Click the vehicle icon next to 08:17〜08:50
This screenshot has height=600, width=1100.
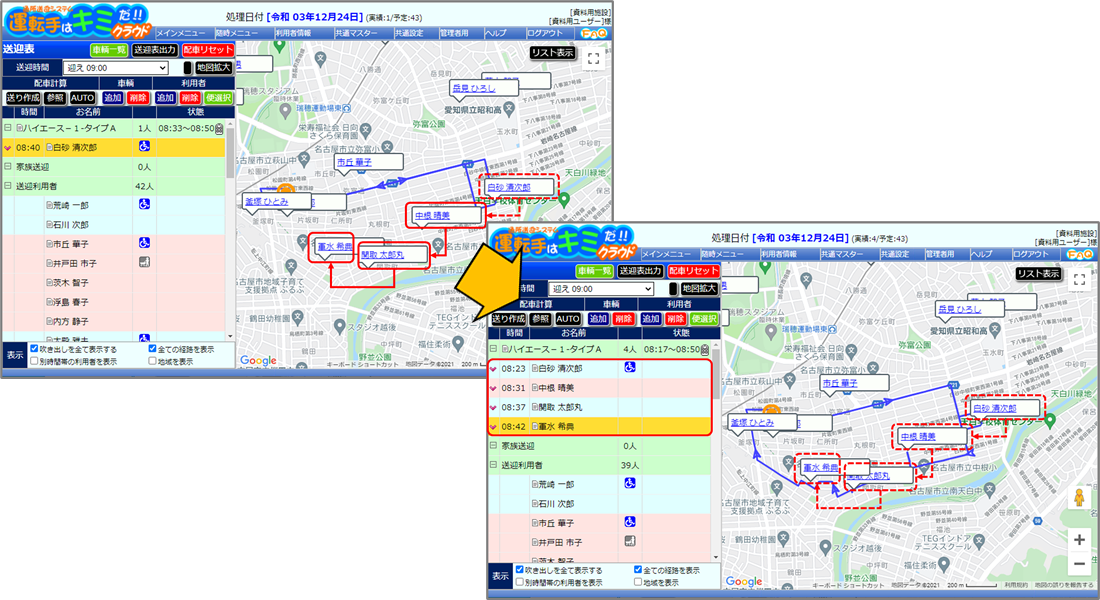pos(704,349)
